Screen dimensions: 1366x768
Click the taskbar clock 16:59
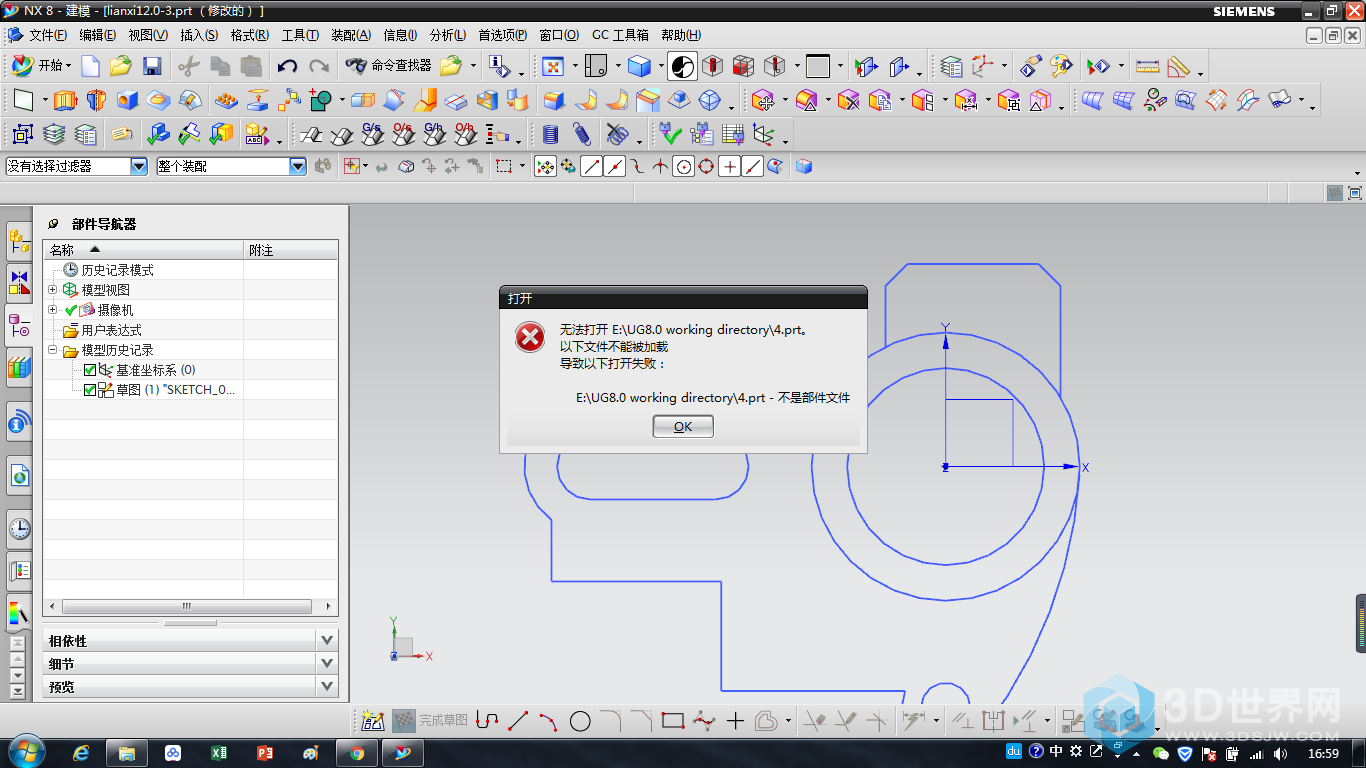click(1323, 753)
